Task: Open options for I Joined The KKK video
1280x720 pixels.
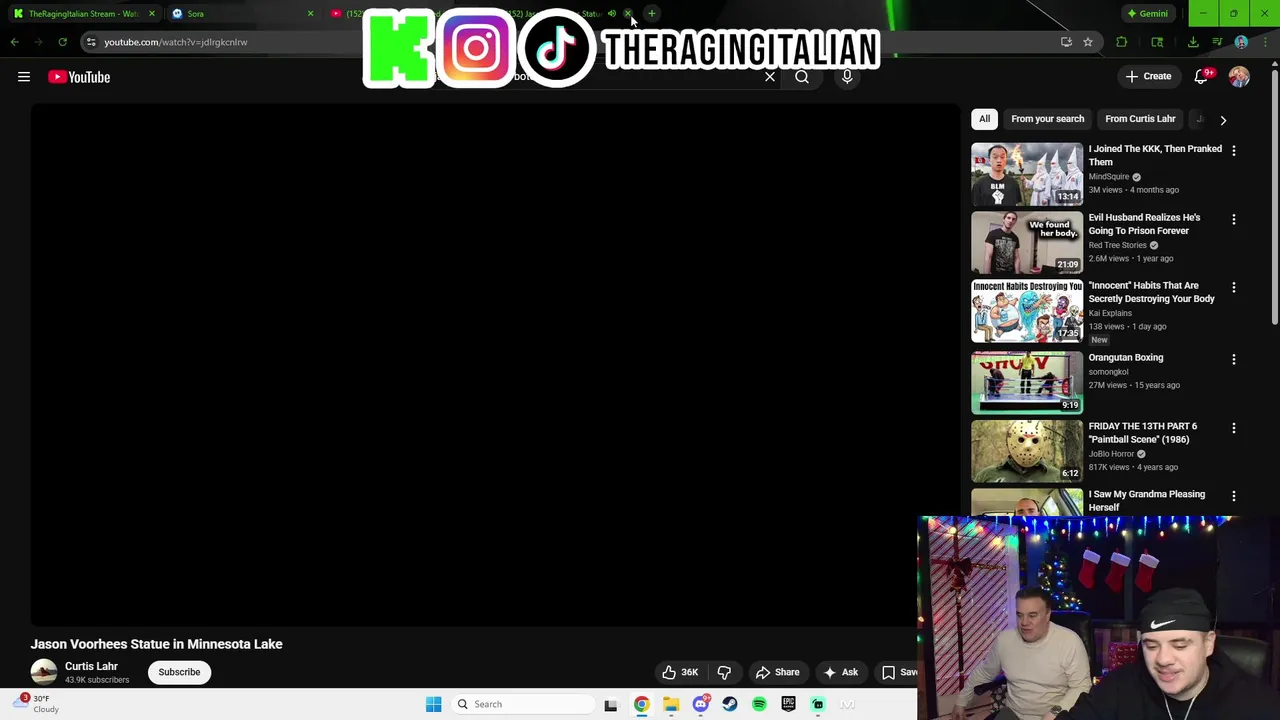Action: 1233,150
